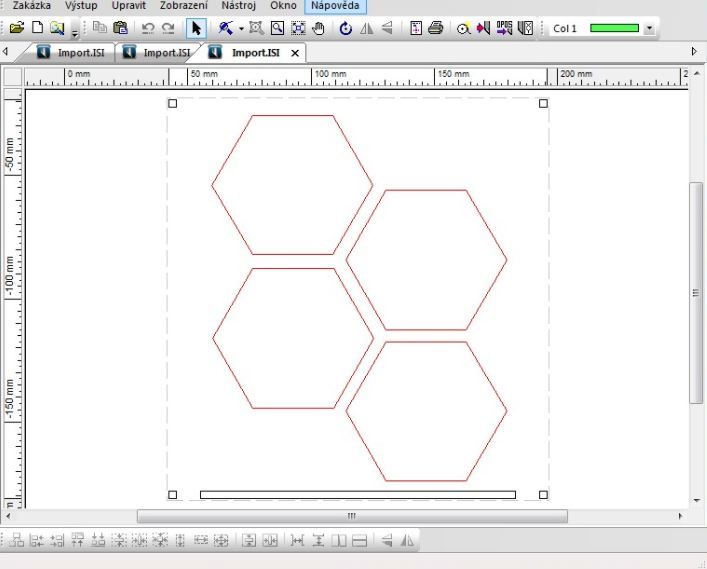Viewport: 707px width, 569px height.
Task: Switch to the first Import.ISI tab
Action: [71, 53]
